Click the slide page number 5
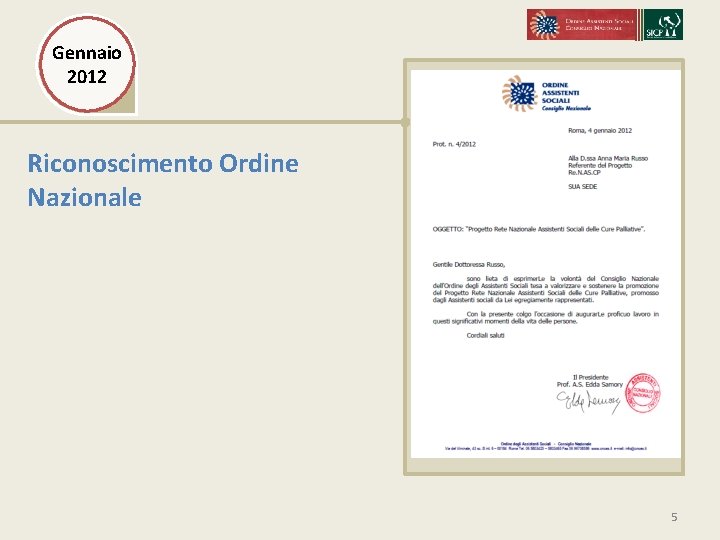 (x=674, y=517)
